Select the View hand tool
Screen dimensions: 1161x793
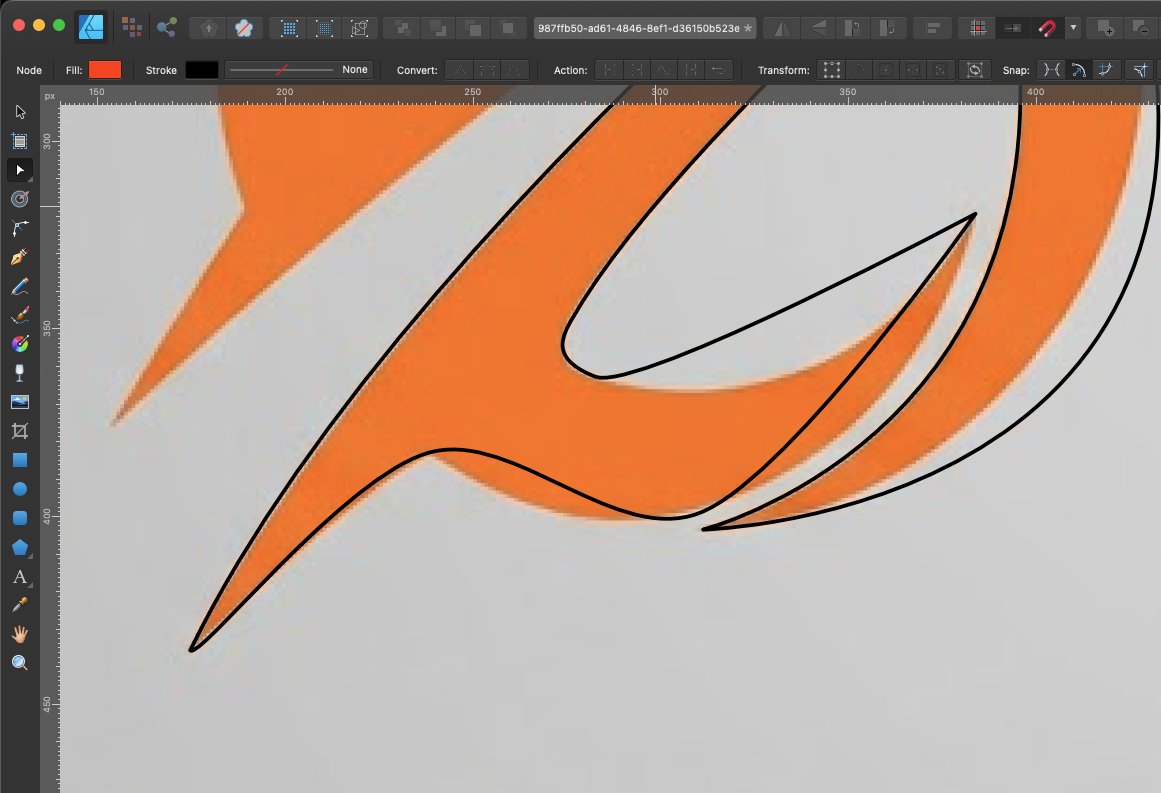[20, 634]
